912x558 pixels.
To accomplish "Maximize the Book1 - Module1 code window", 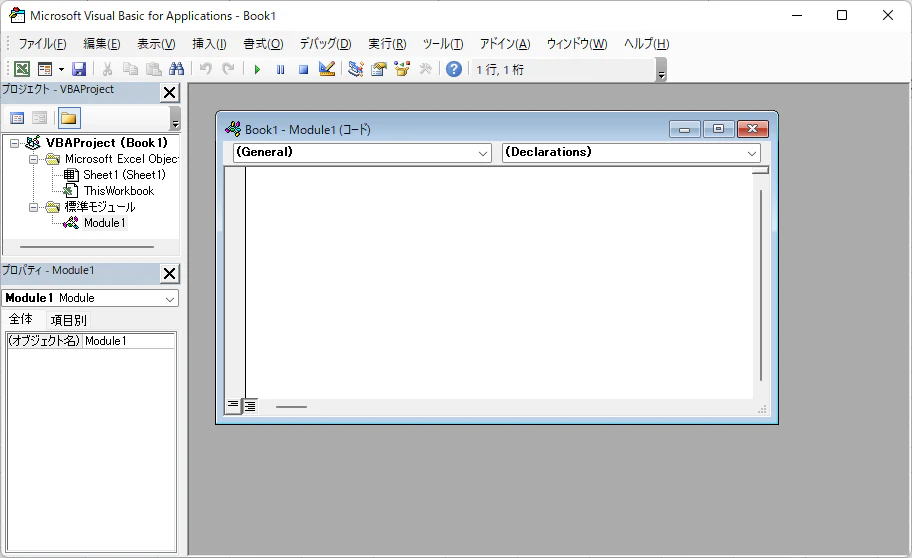I will point(718,129).
